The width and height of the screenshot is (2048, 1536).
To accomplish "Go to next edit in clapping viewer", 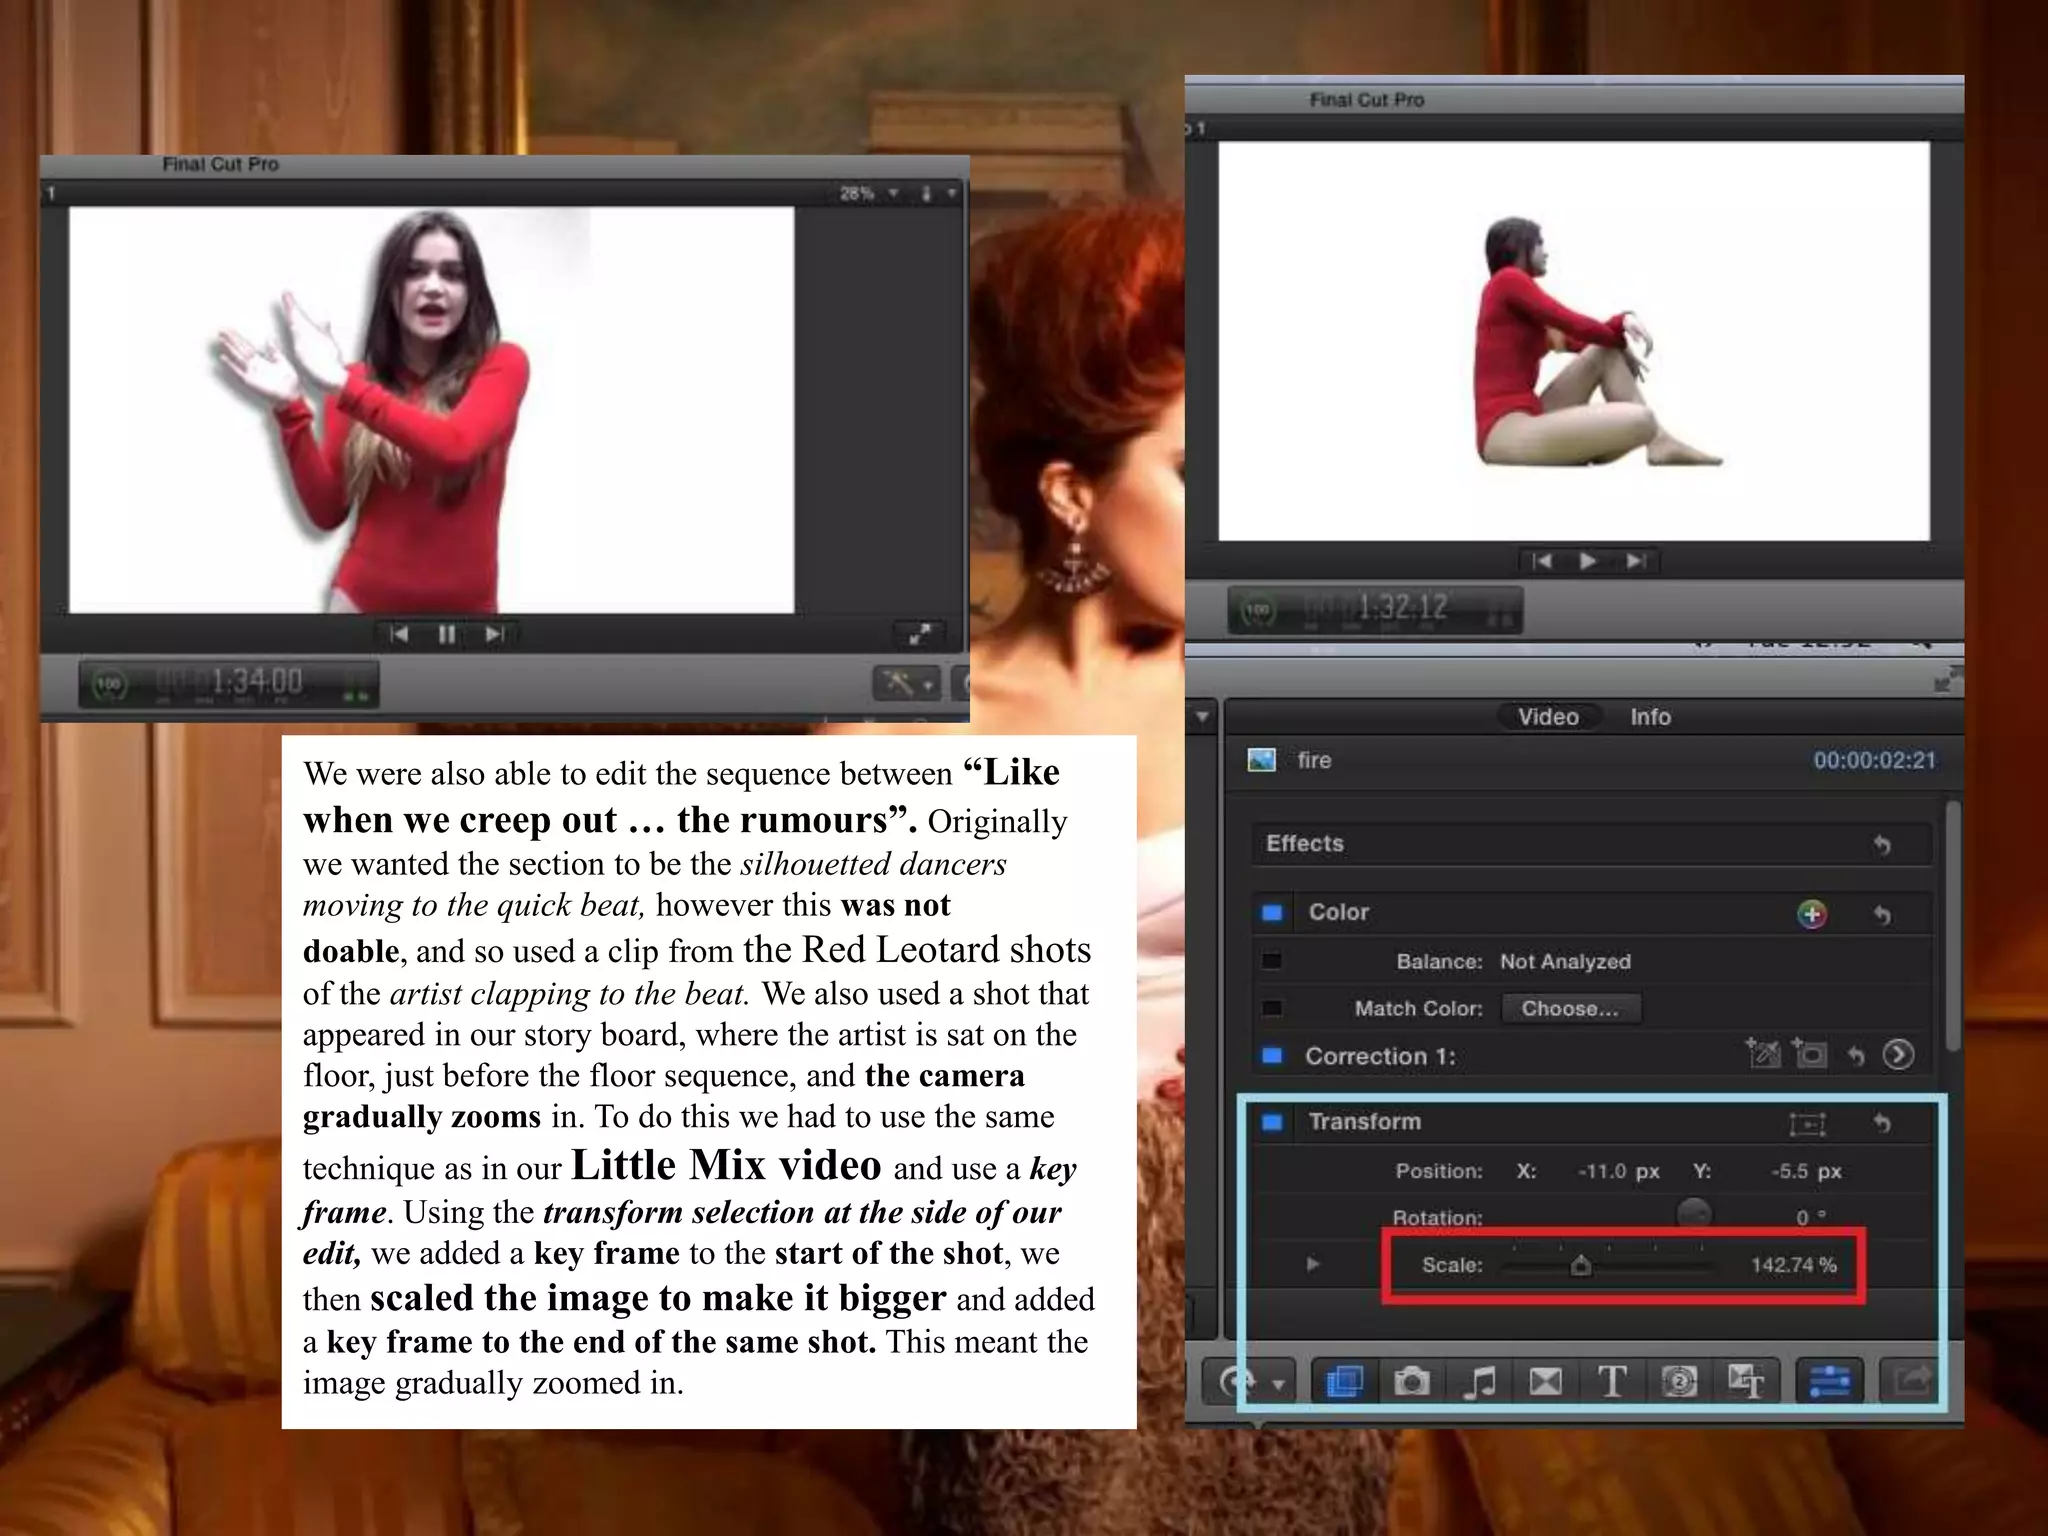I will pos(494,634).
